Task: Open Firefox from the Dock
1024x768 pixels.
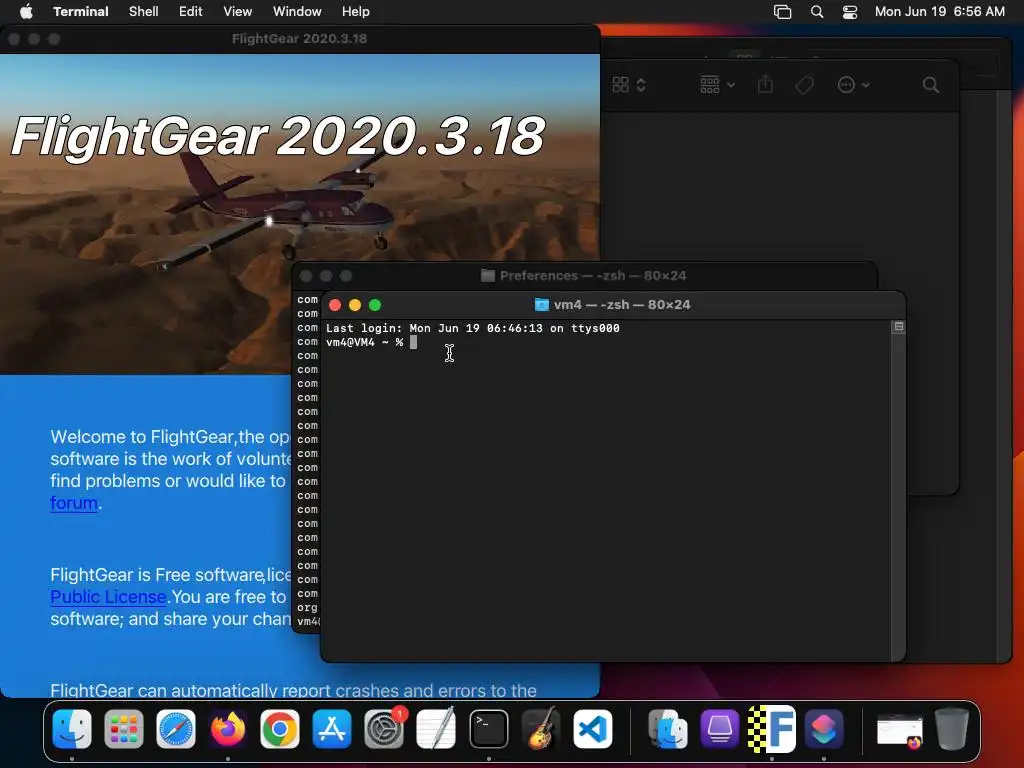Action: pyautogui.click(x=228, y=729)
